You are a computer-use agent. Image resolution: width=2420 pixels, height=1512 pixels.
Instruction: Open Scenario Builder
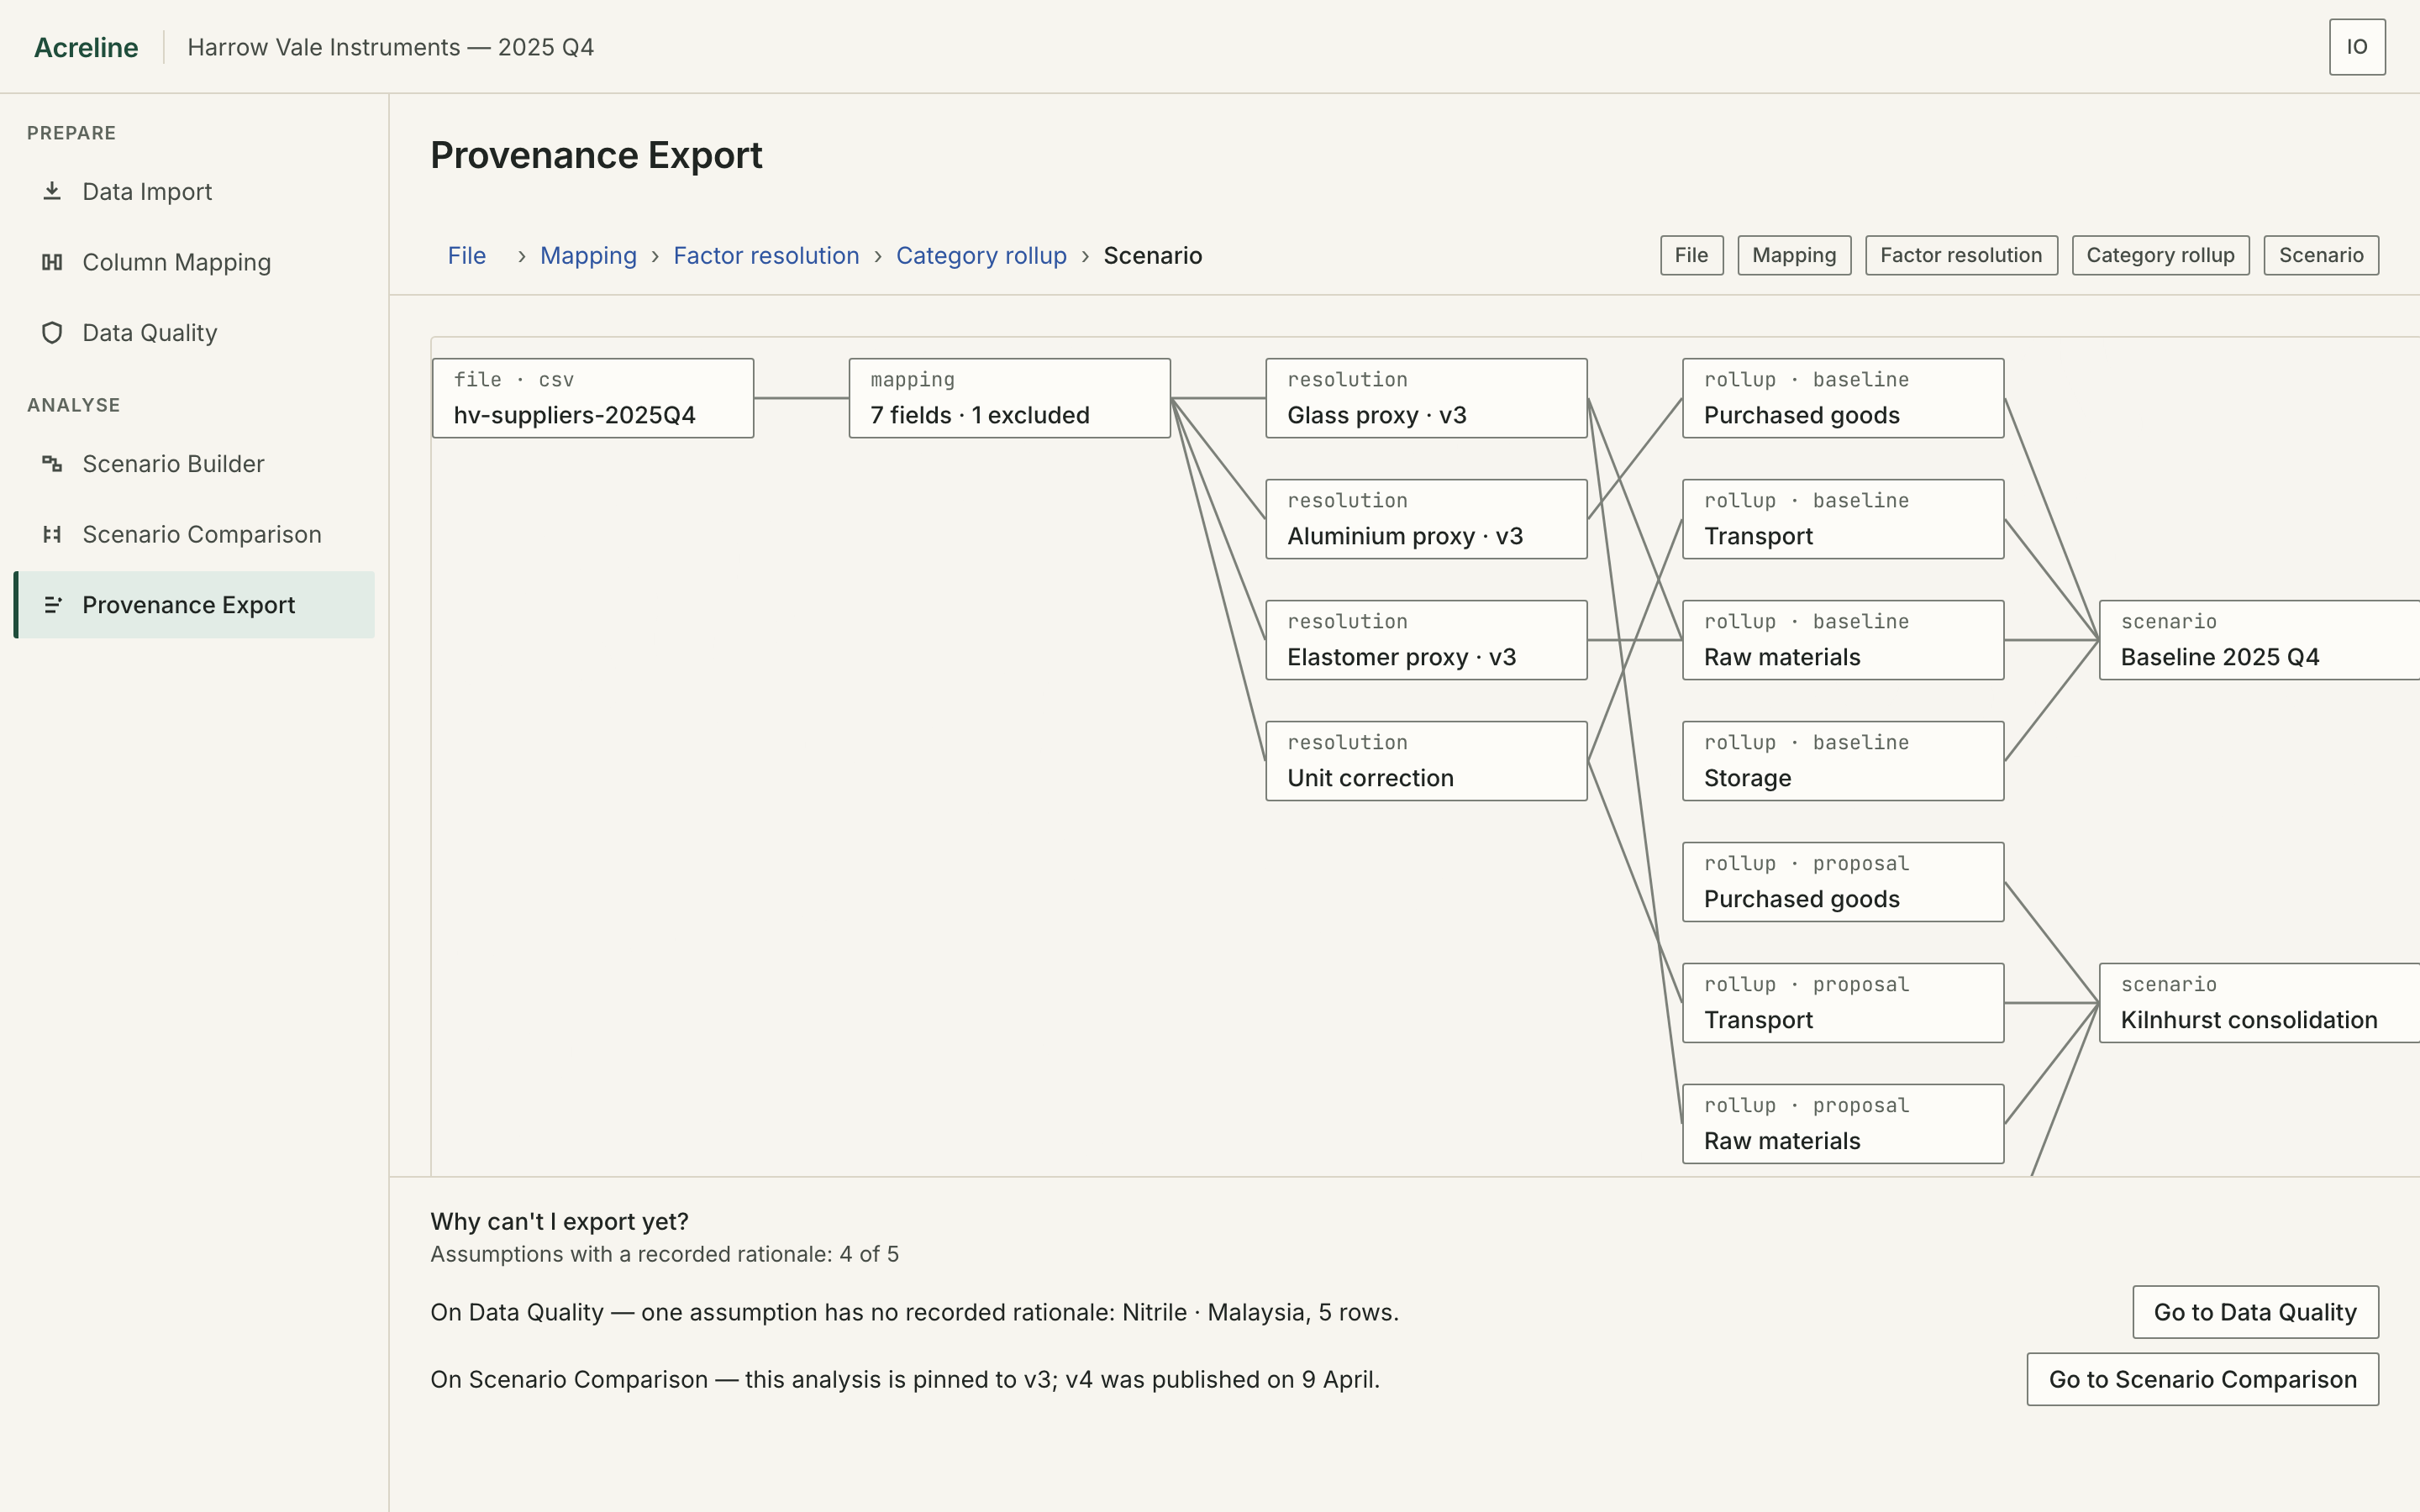[194, 464]
